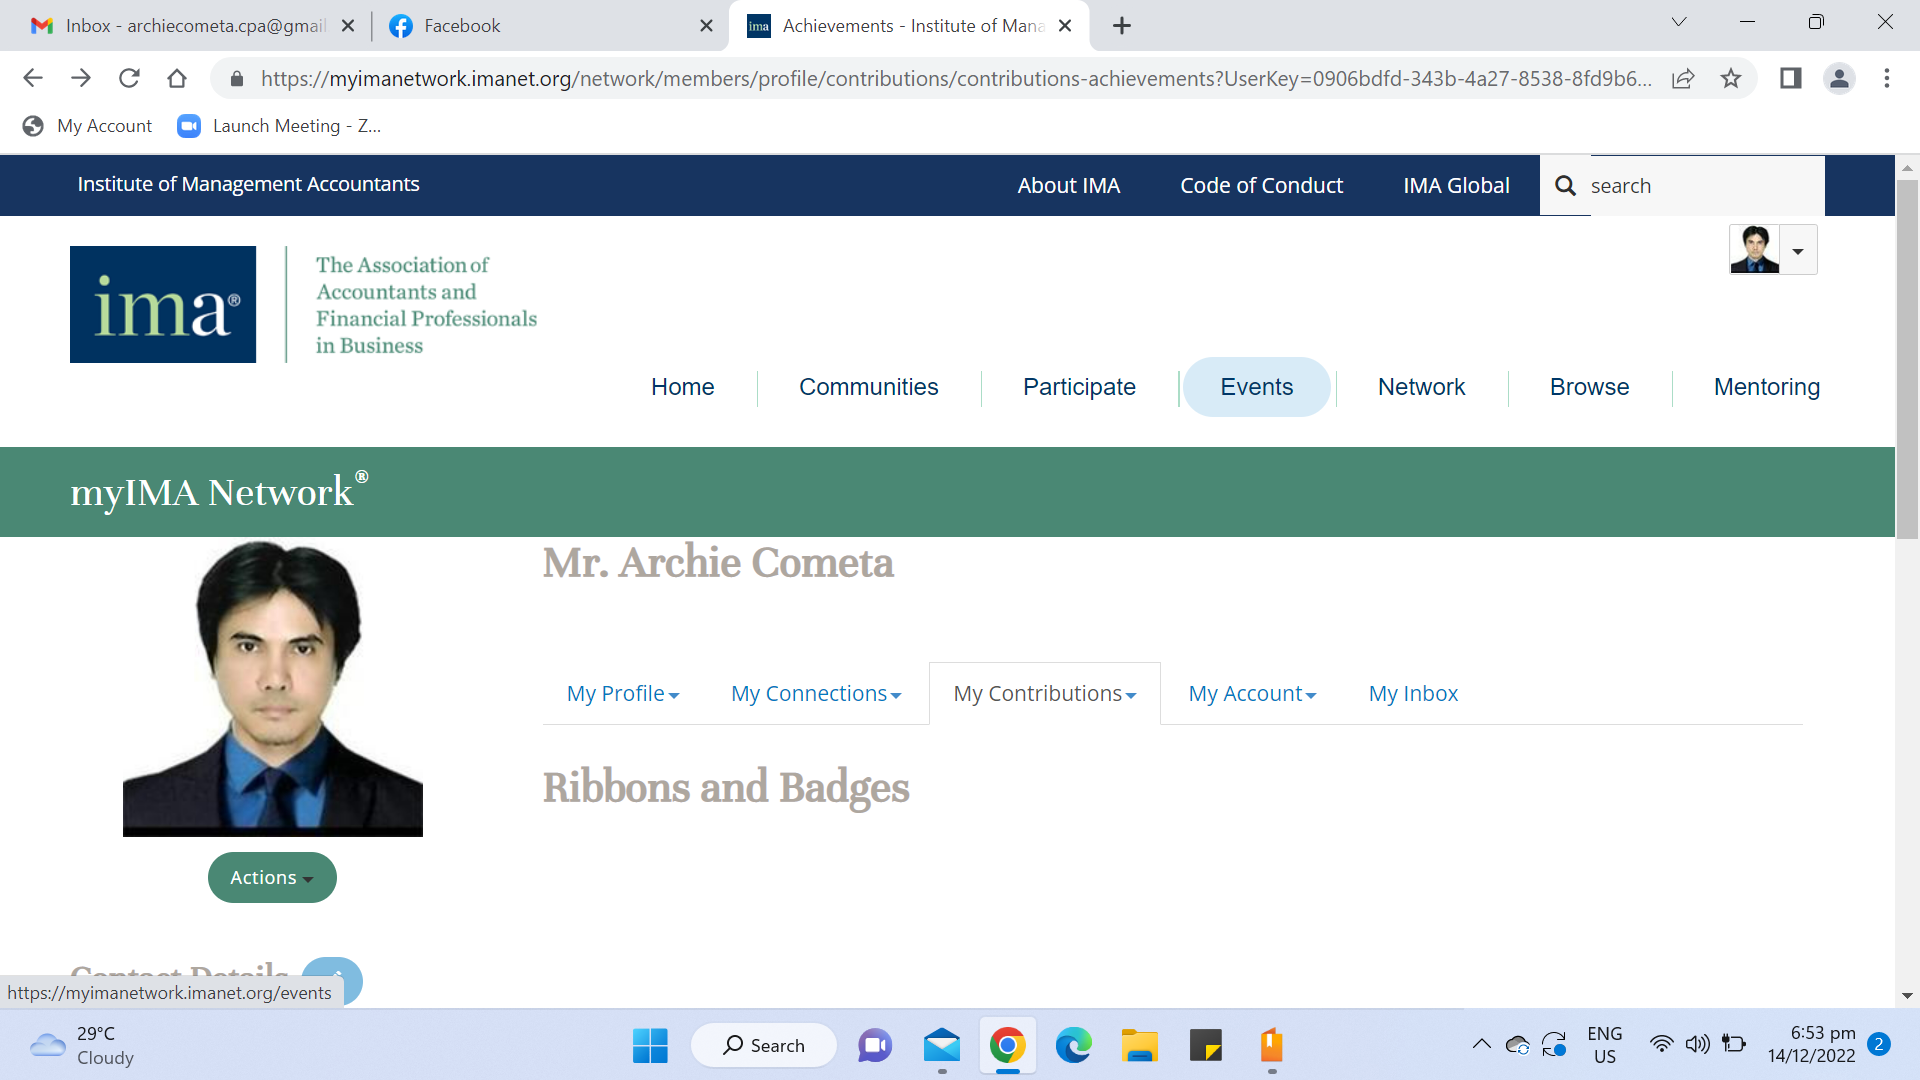
Task: Open the Code of Conduct link
Action: pos(1262,186)
